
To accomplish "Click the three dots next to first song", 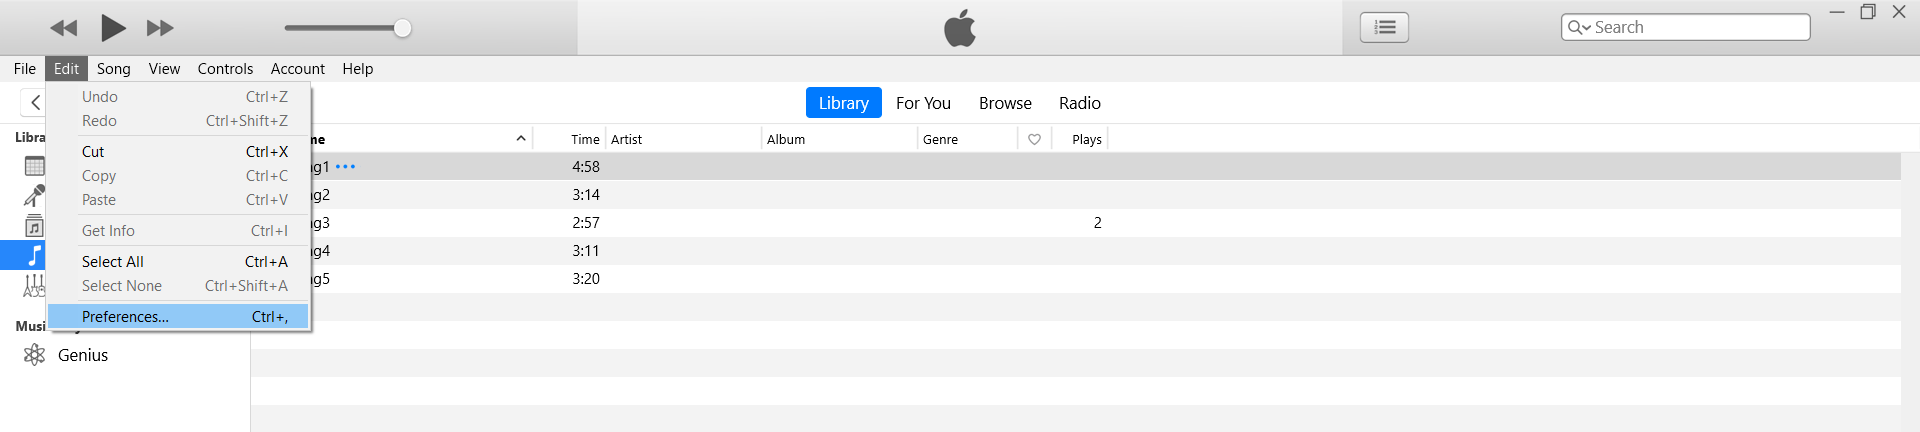I will [x=346, y=167].
